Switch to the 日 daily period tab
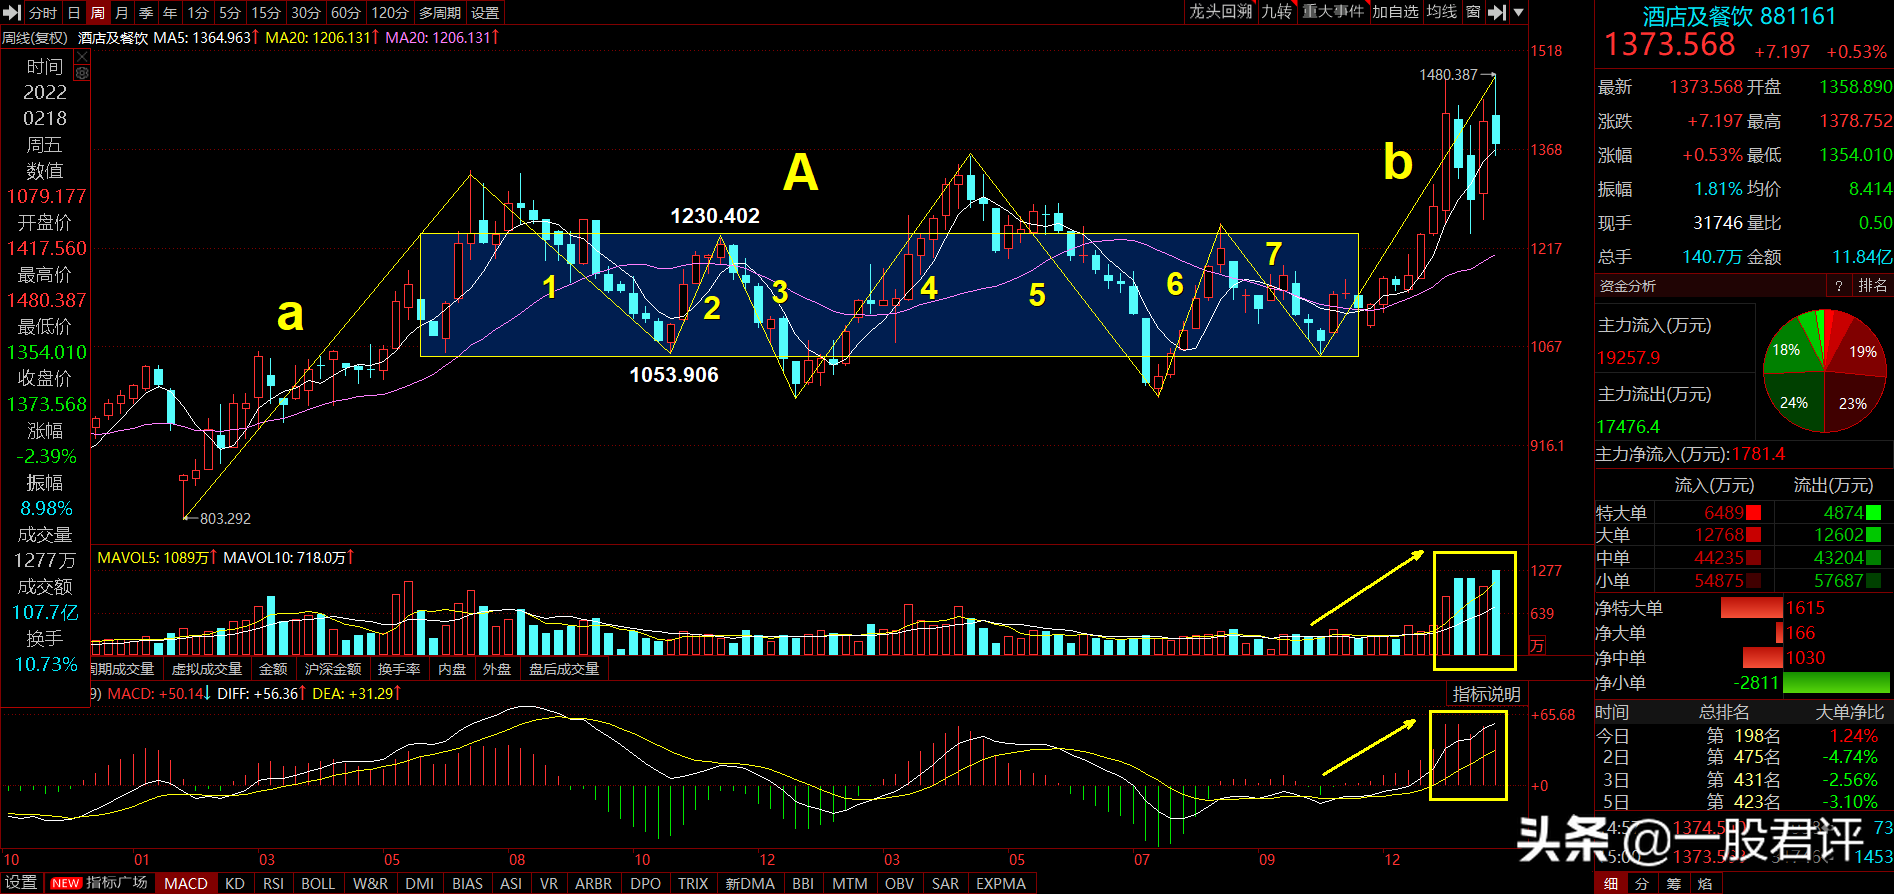 point(74,13)
